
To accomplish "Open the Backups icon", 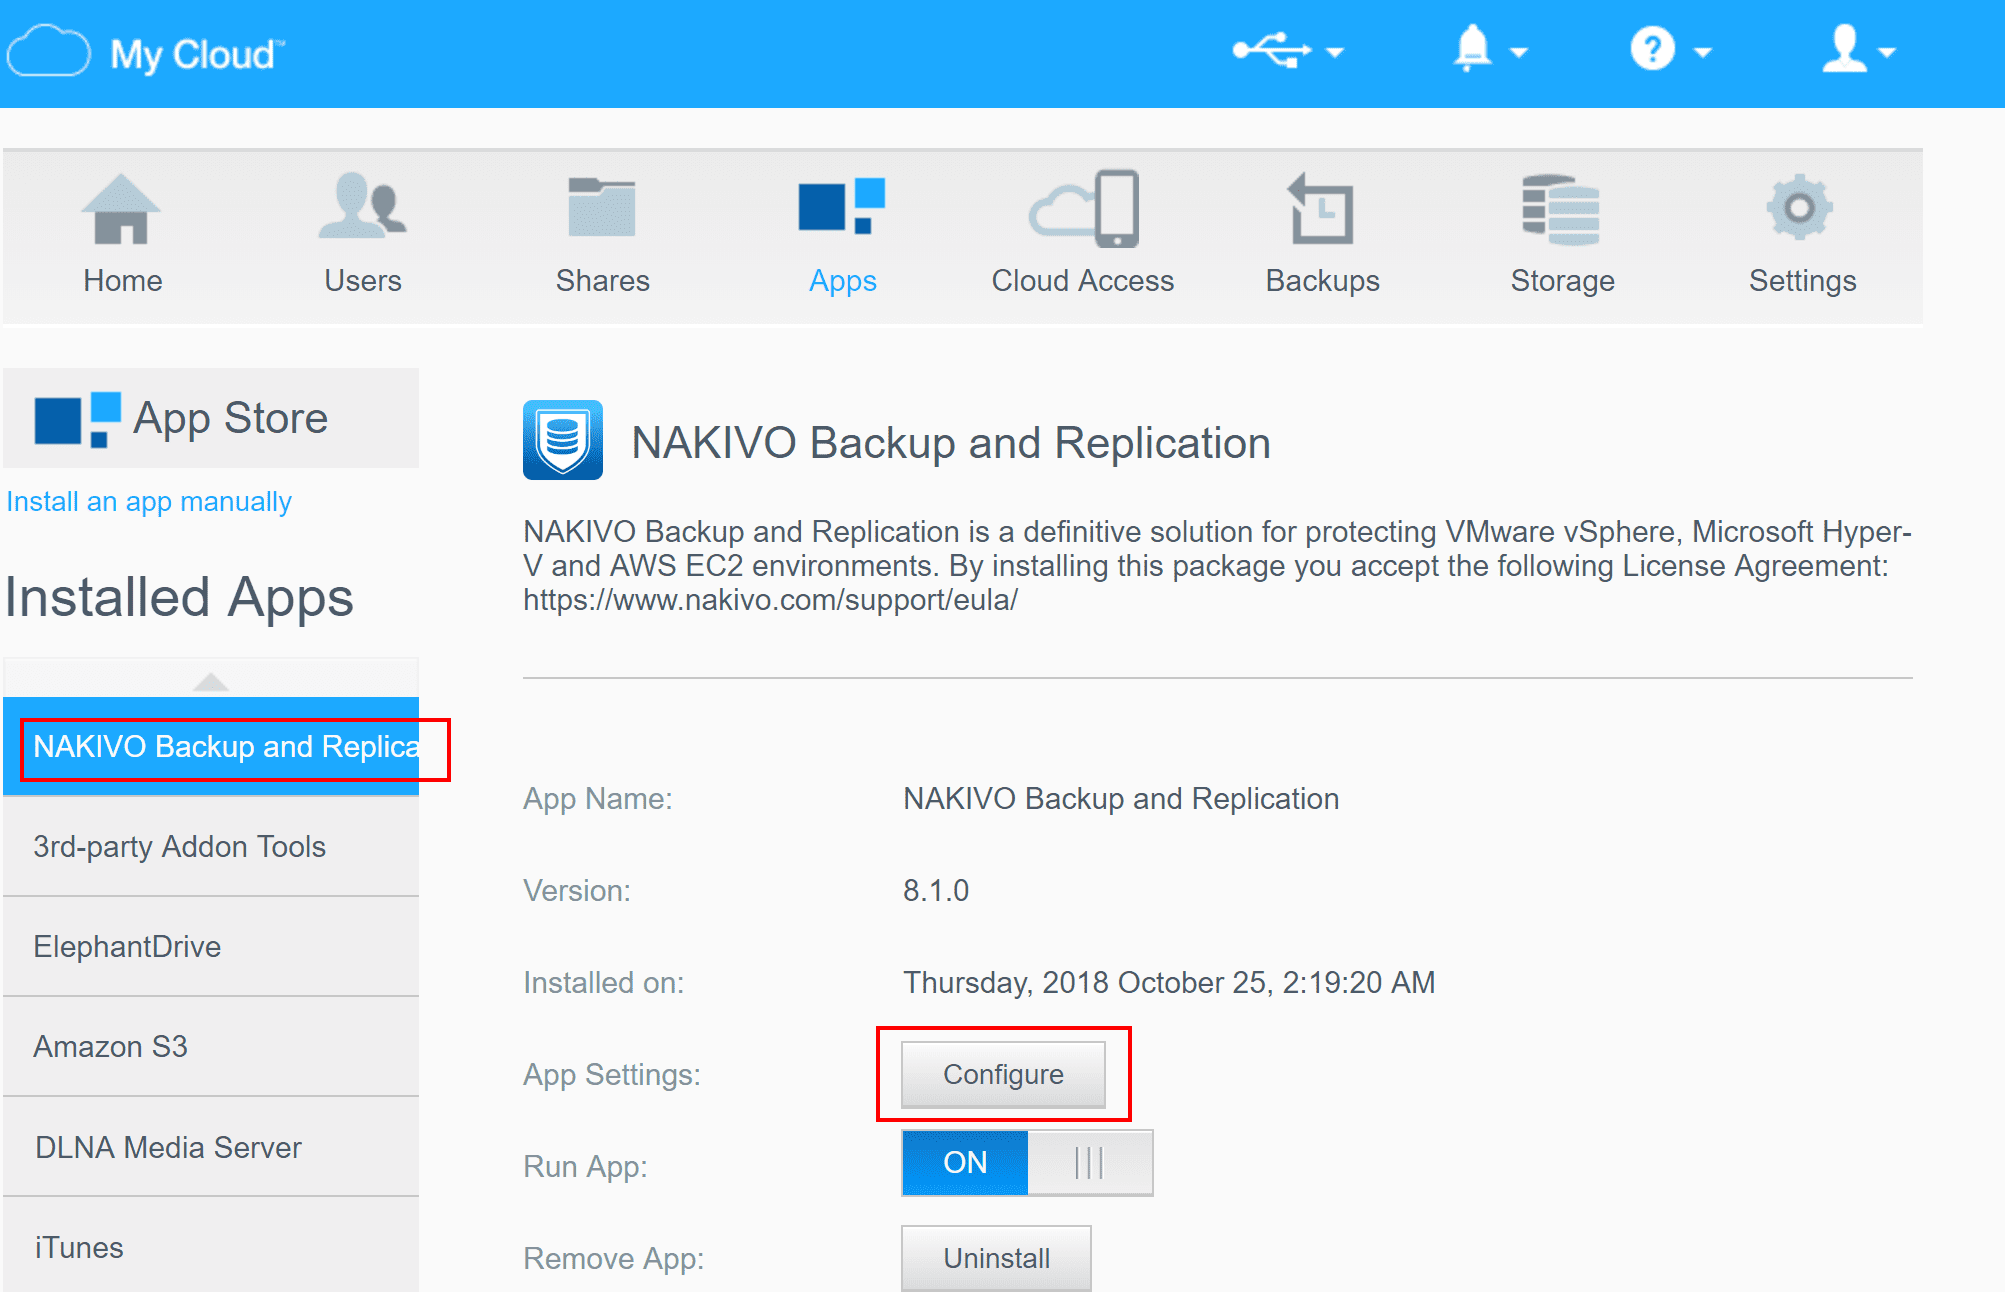I will coord(1321,209).
